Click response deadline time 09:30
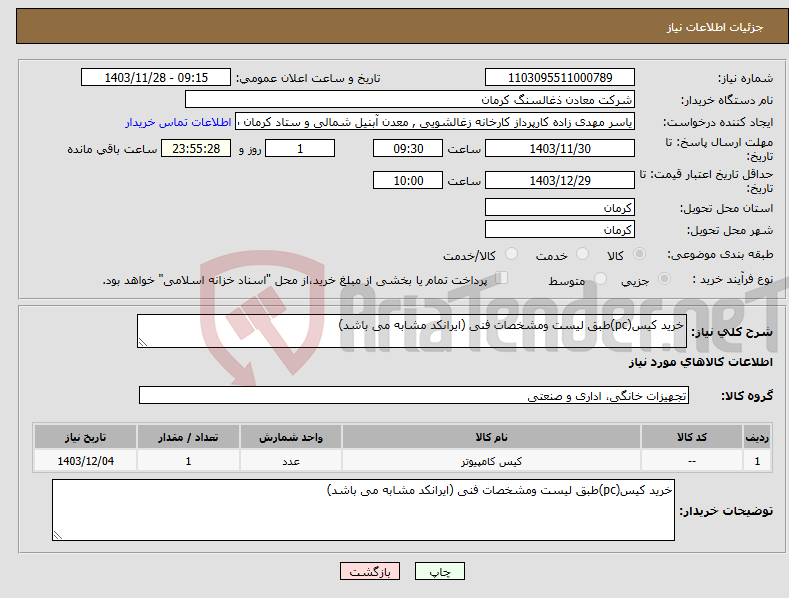This screenshot has width=789, height=598. point(408,148)
